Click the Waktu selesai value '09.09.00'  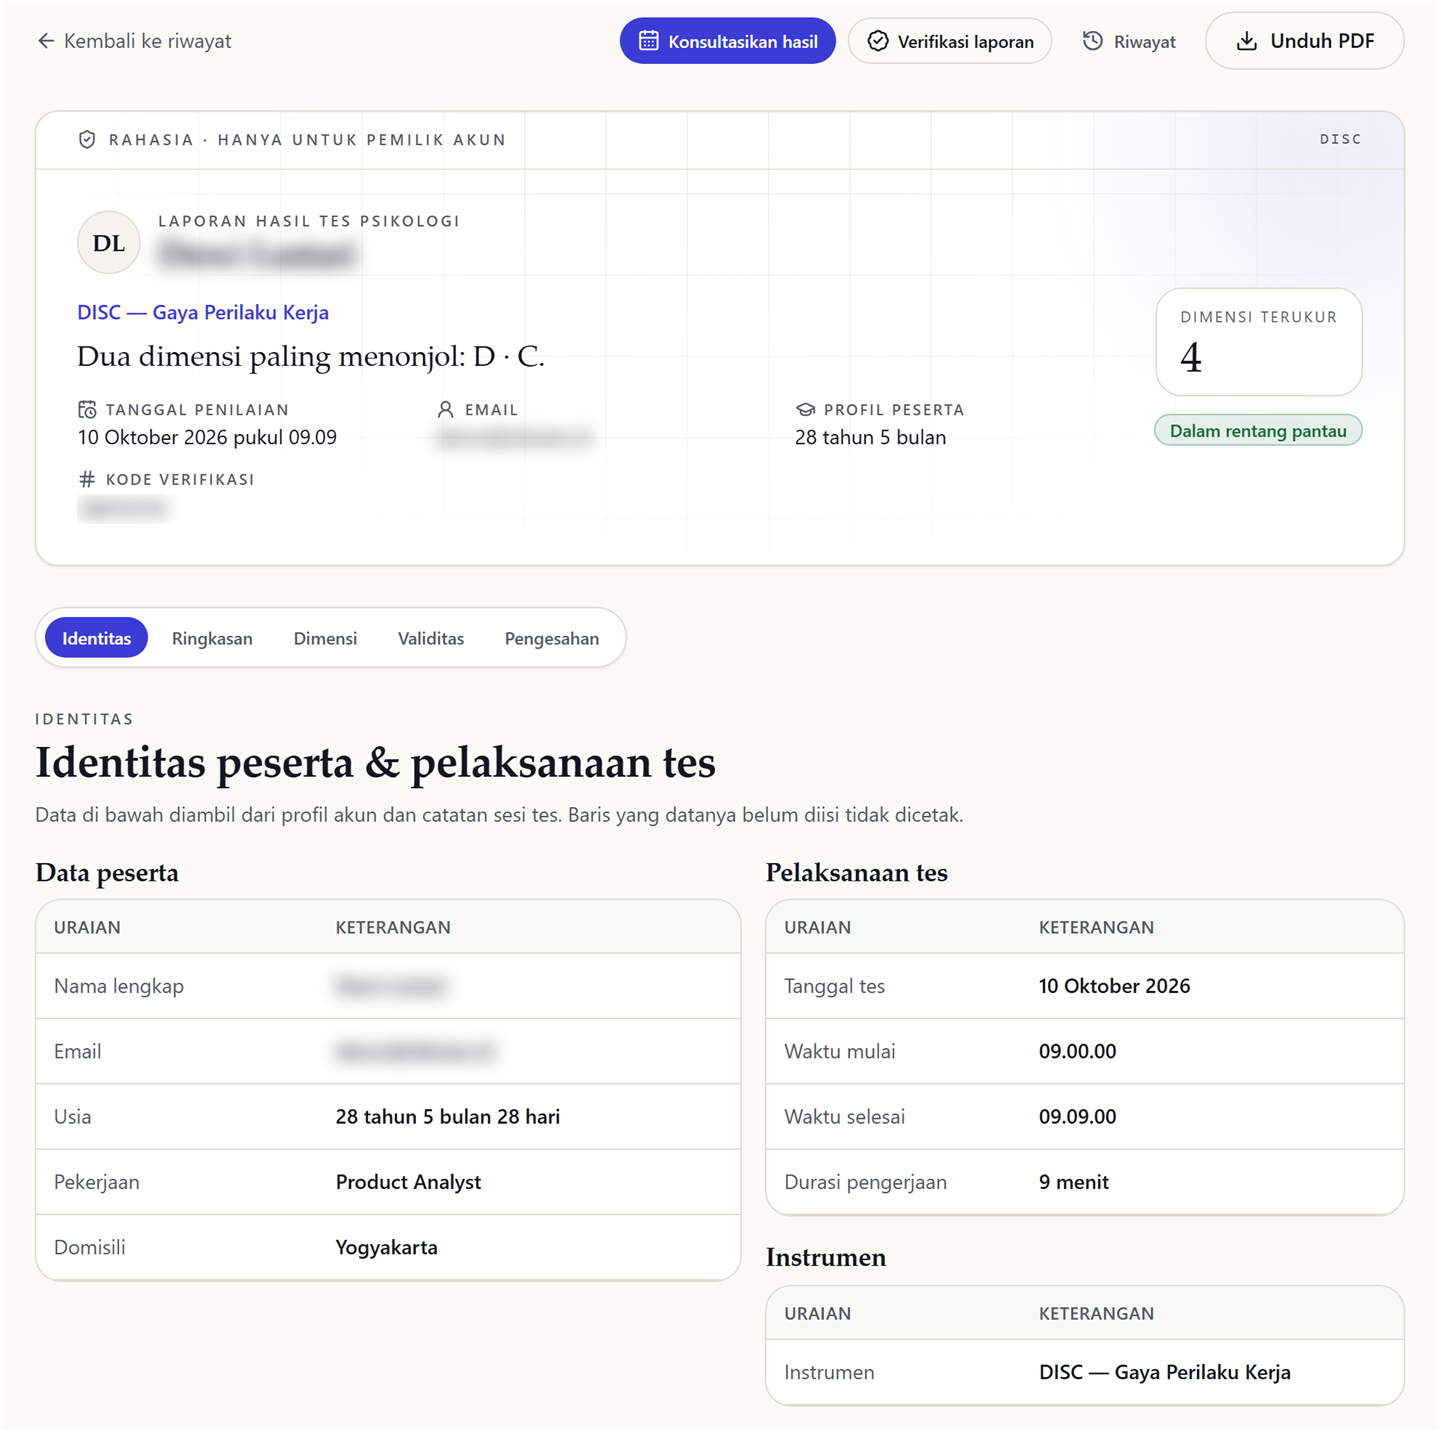click(1077, 1117)
